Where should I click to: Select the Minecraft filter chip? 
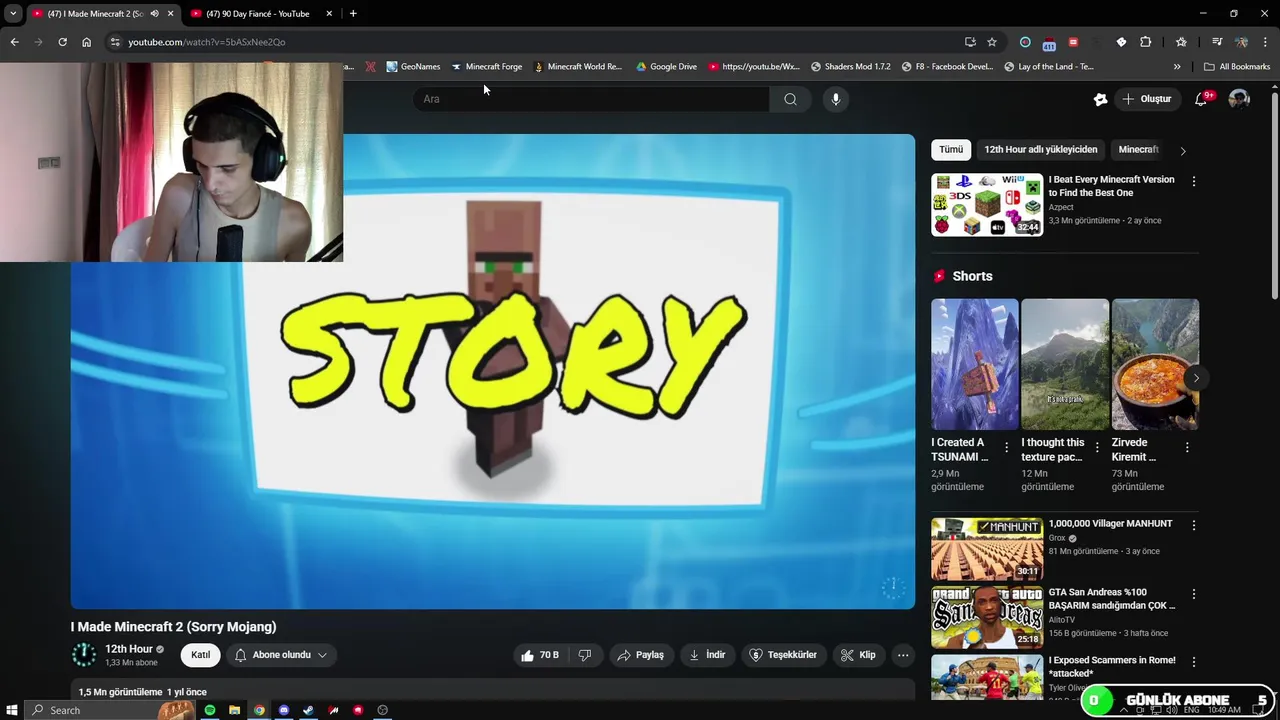click(x=1138, y=150)
